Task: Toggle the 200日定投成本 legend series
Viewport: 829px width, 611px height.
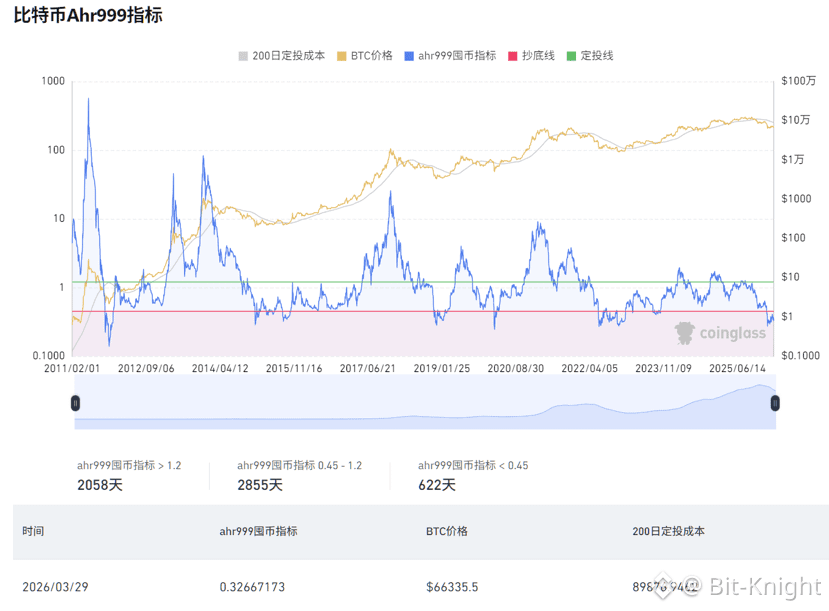Action: point(282,55)
